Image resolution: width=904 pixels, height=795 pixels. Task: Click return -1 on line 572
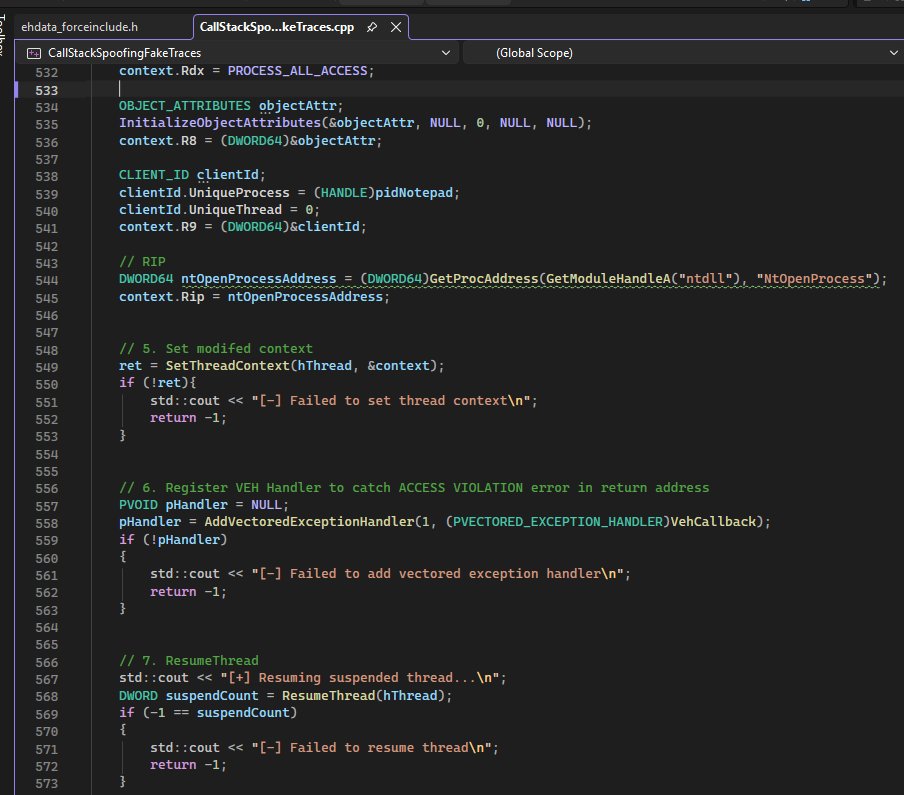pyautogui.click(x=184, y=764)
